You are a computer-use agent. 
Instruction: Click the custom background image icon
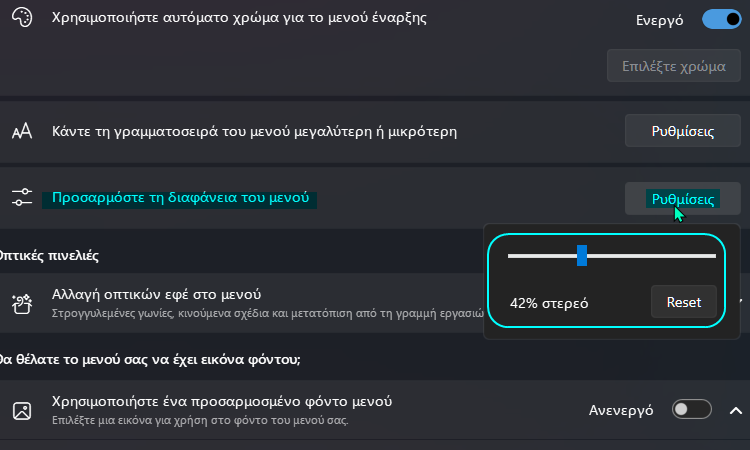(x=22, y=411)
